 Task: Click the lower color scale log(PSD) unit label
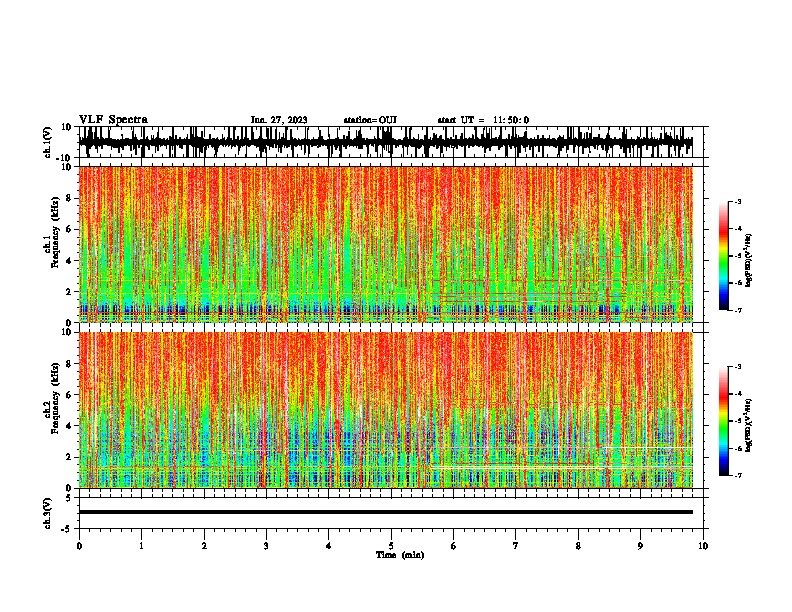pyautogui.click(x=748, y=425)
